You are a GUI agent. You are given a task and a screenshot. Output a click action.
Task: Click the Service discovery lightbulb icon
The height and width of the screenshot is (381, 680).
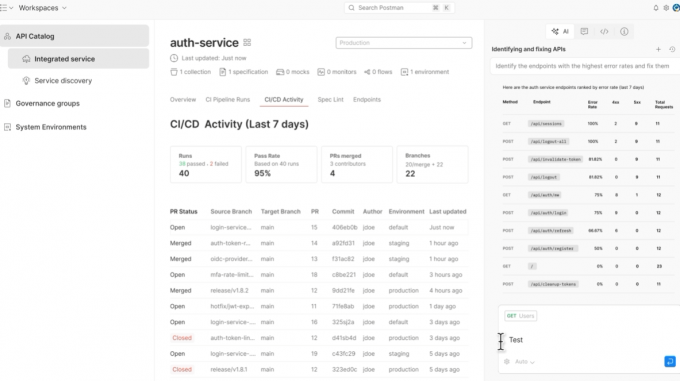click(26, 81)
